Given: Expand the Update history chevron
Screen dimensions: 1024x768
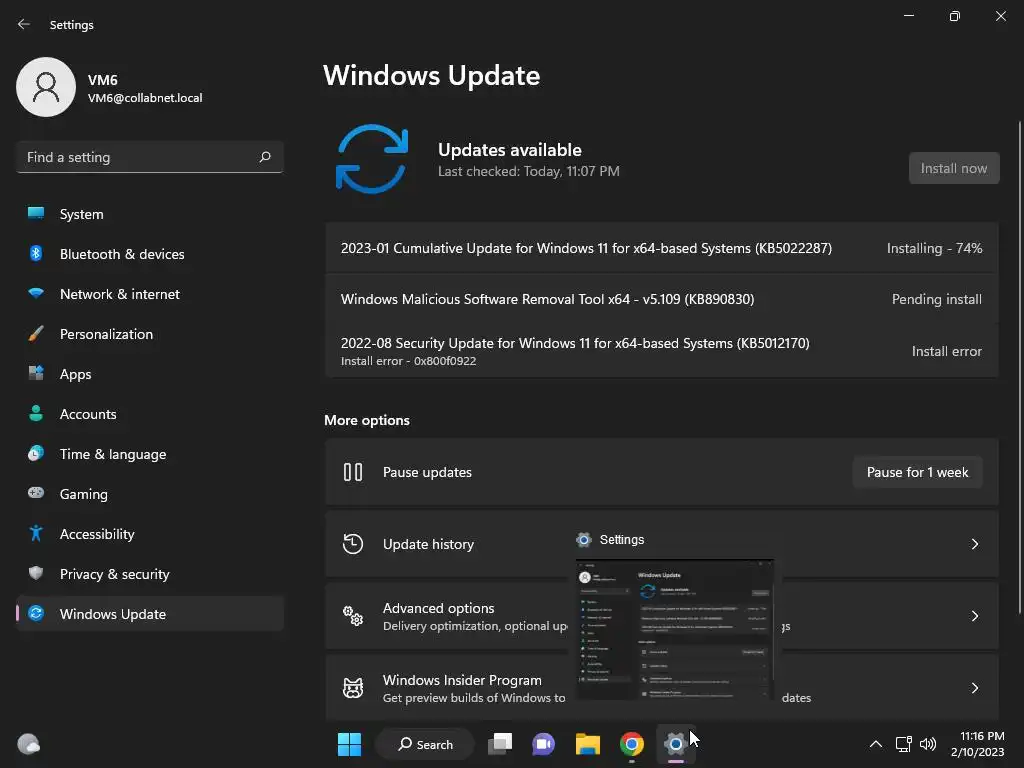Looking at the screenshot, I should point(974,544).
